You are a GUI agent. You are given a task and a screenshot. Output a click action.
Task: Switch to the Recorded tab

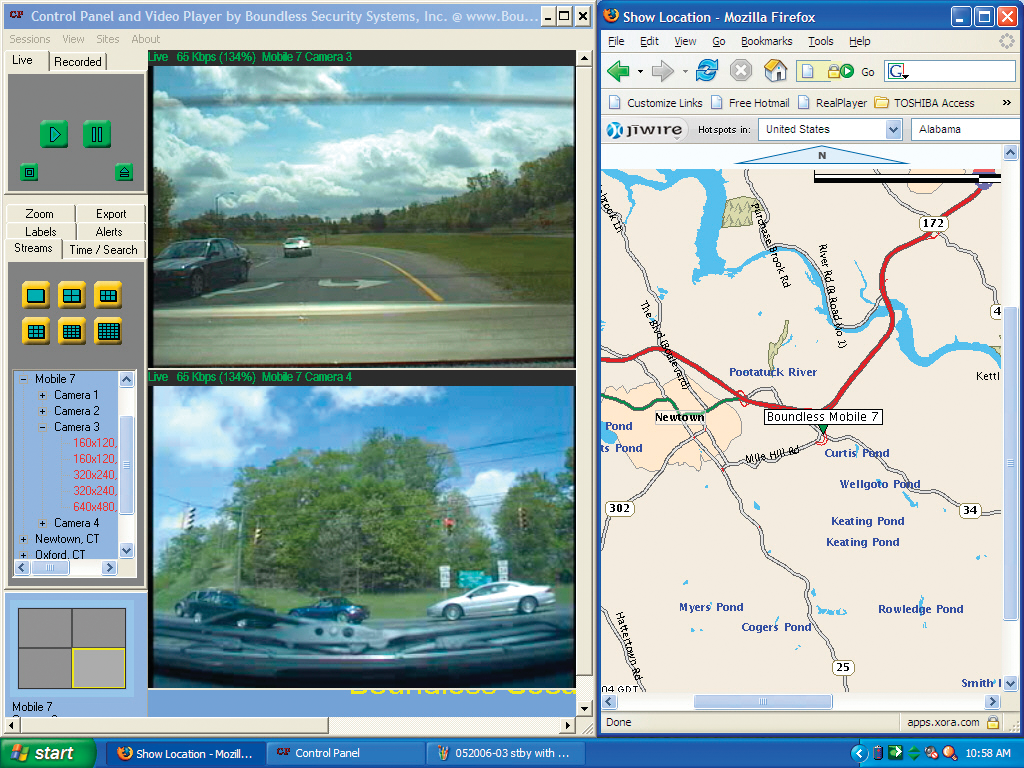77,61
